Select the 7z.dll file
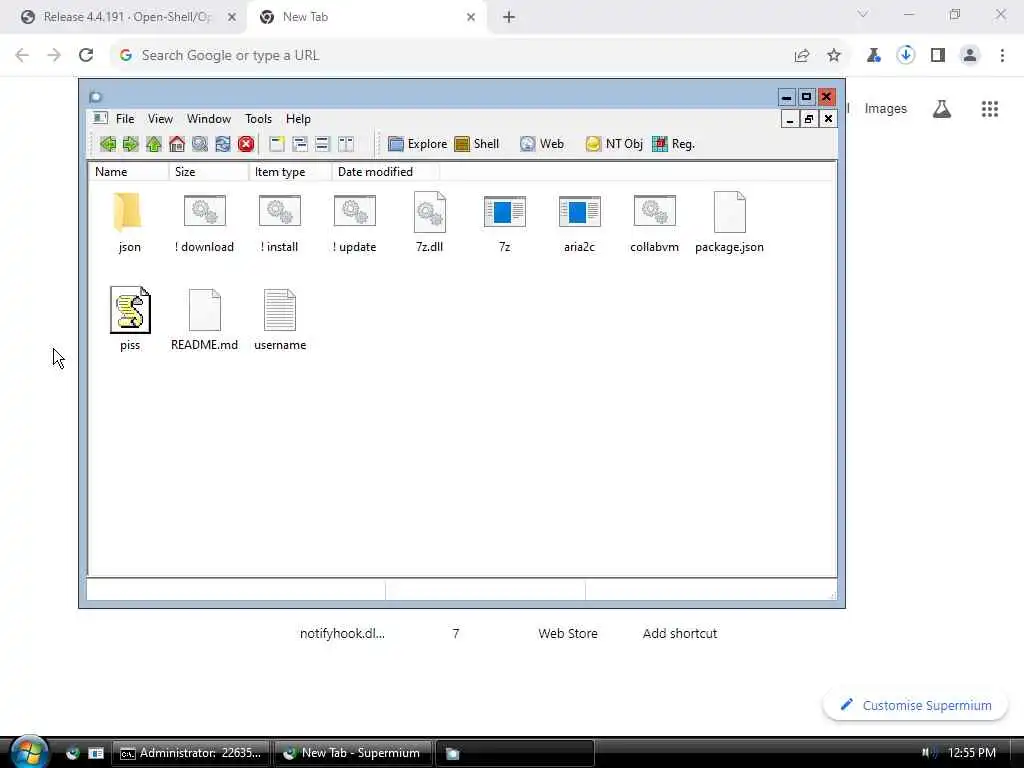1024x768 pixels. tap(430, 222)
